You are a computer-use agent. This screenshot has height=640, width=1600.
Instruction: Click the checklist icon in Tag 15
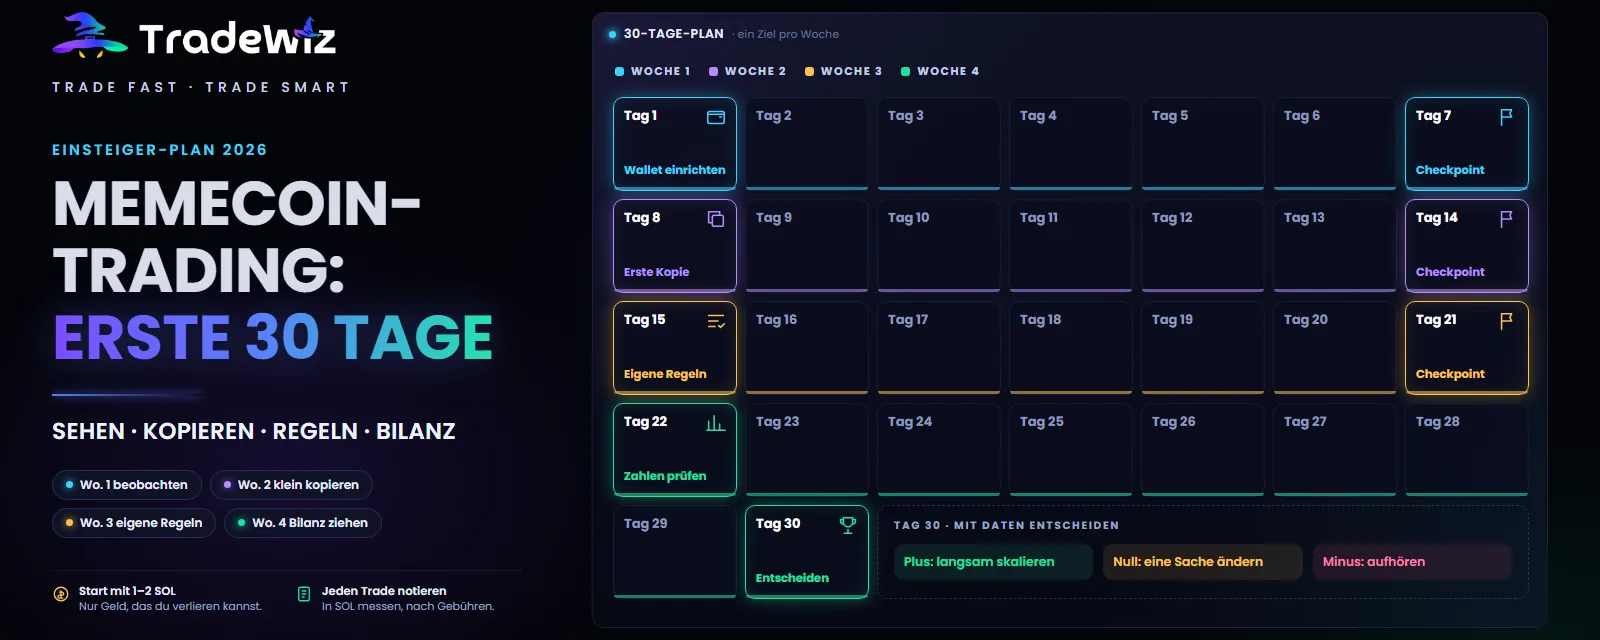point(716,321)
